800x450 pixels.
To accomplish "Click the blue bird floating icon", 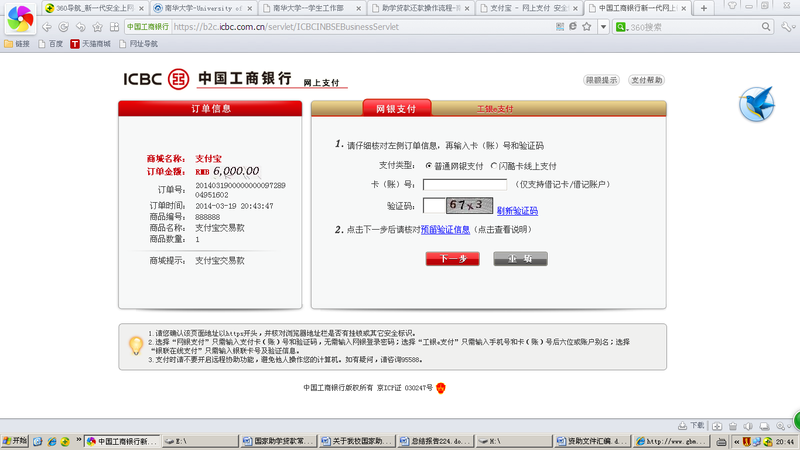I will (x=757, y=104).
